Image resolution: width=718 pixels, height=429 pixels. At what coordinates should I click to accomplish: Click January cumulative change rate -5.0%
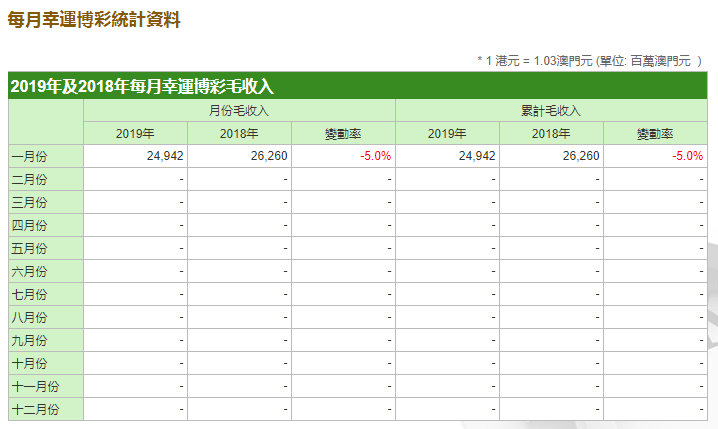point(687,156)
